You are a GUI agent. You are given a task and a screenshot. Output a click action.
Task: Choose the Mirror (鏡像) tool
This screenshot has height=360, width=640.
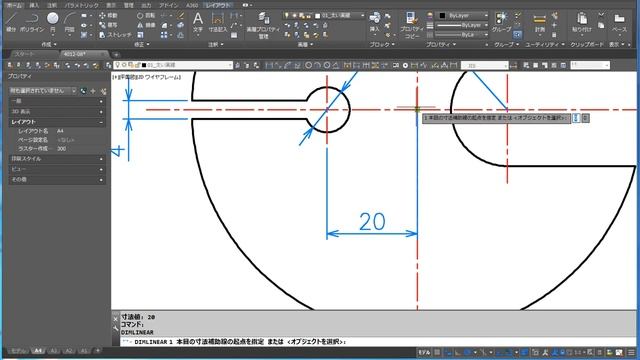(x=146, y=25)
